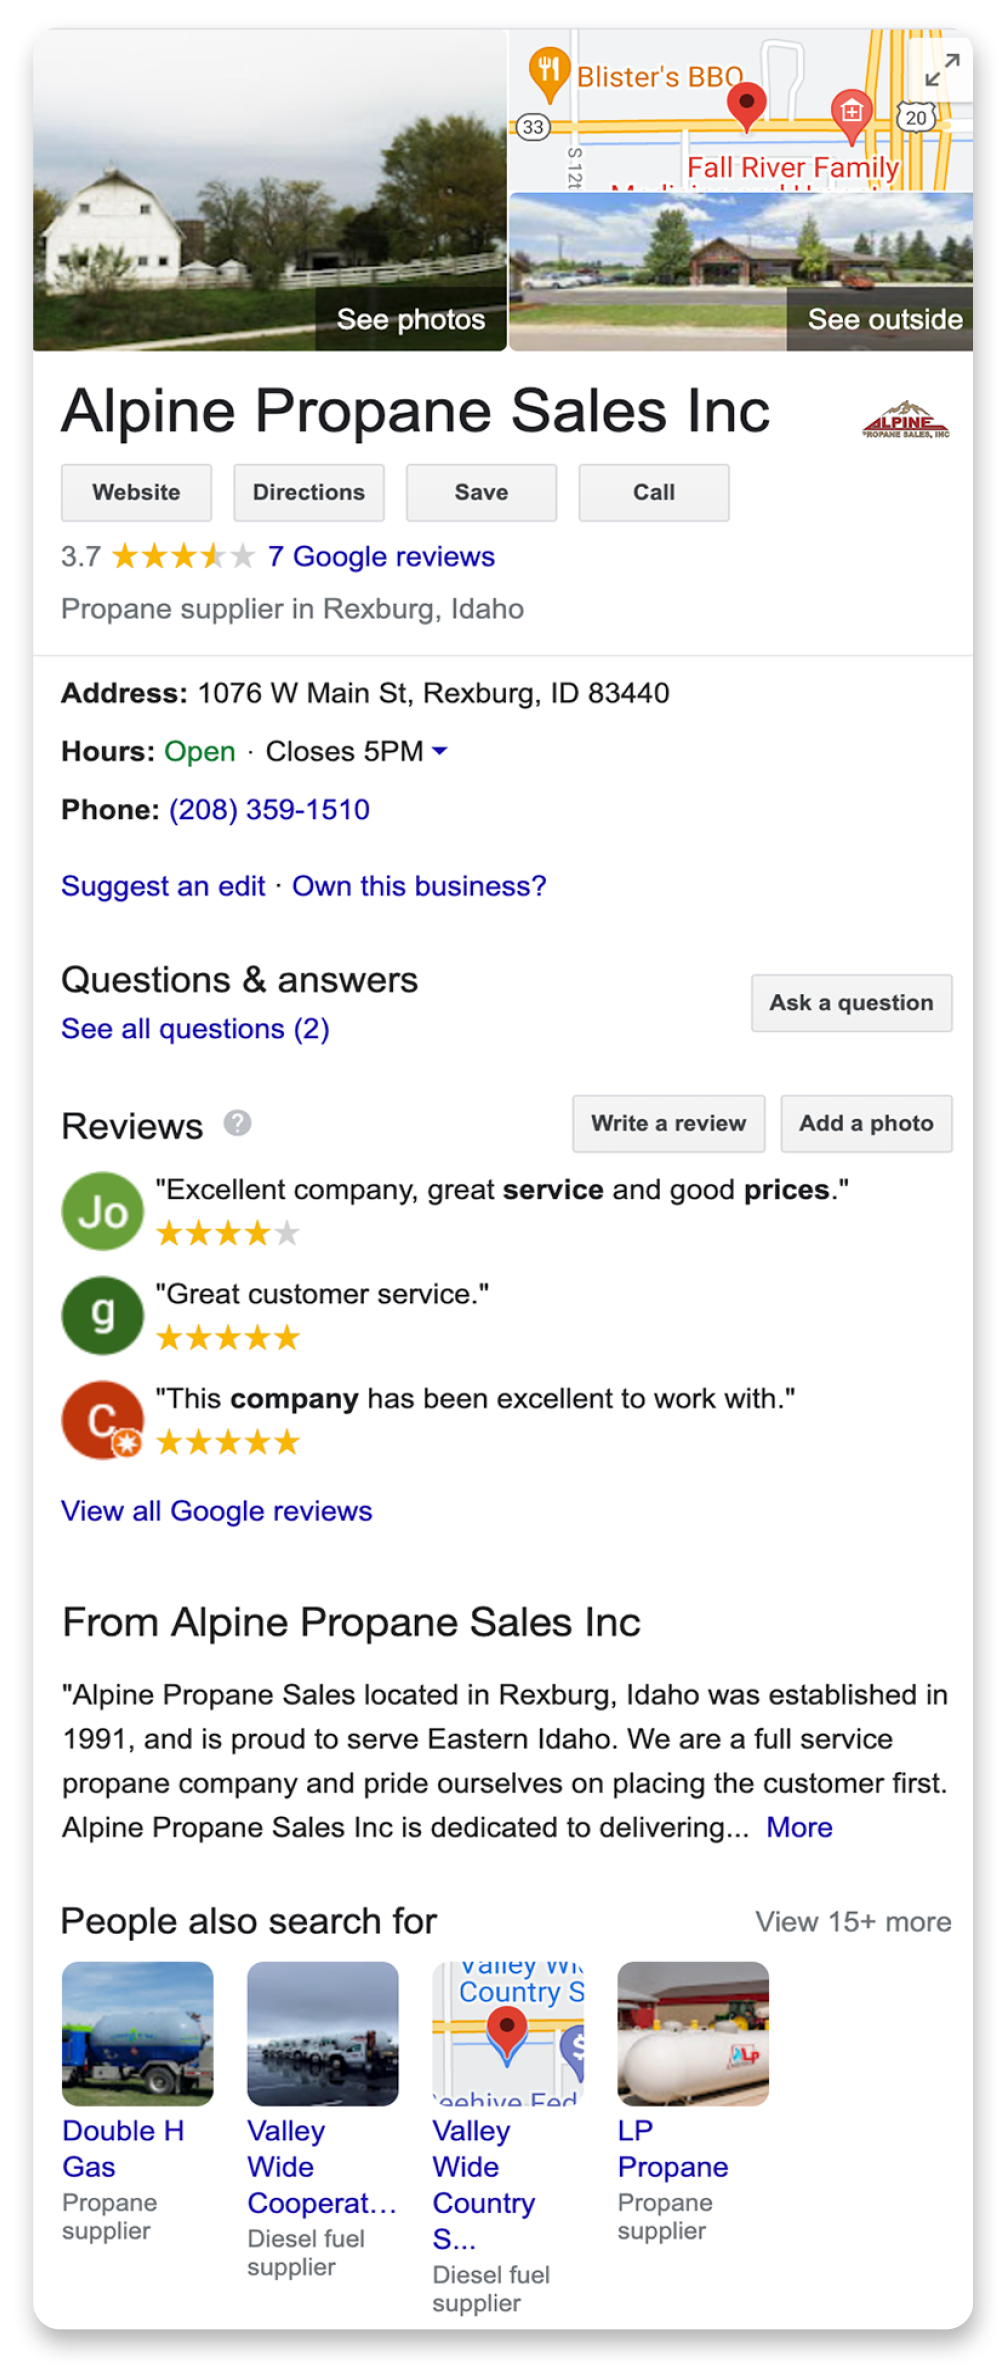Click Ask a question button

pyautogui.click(x=851, y=1002)
